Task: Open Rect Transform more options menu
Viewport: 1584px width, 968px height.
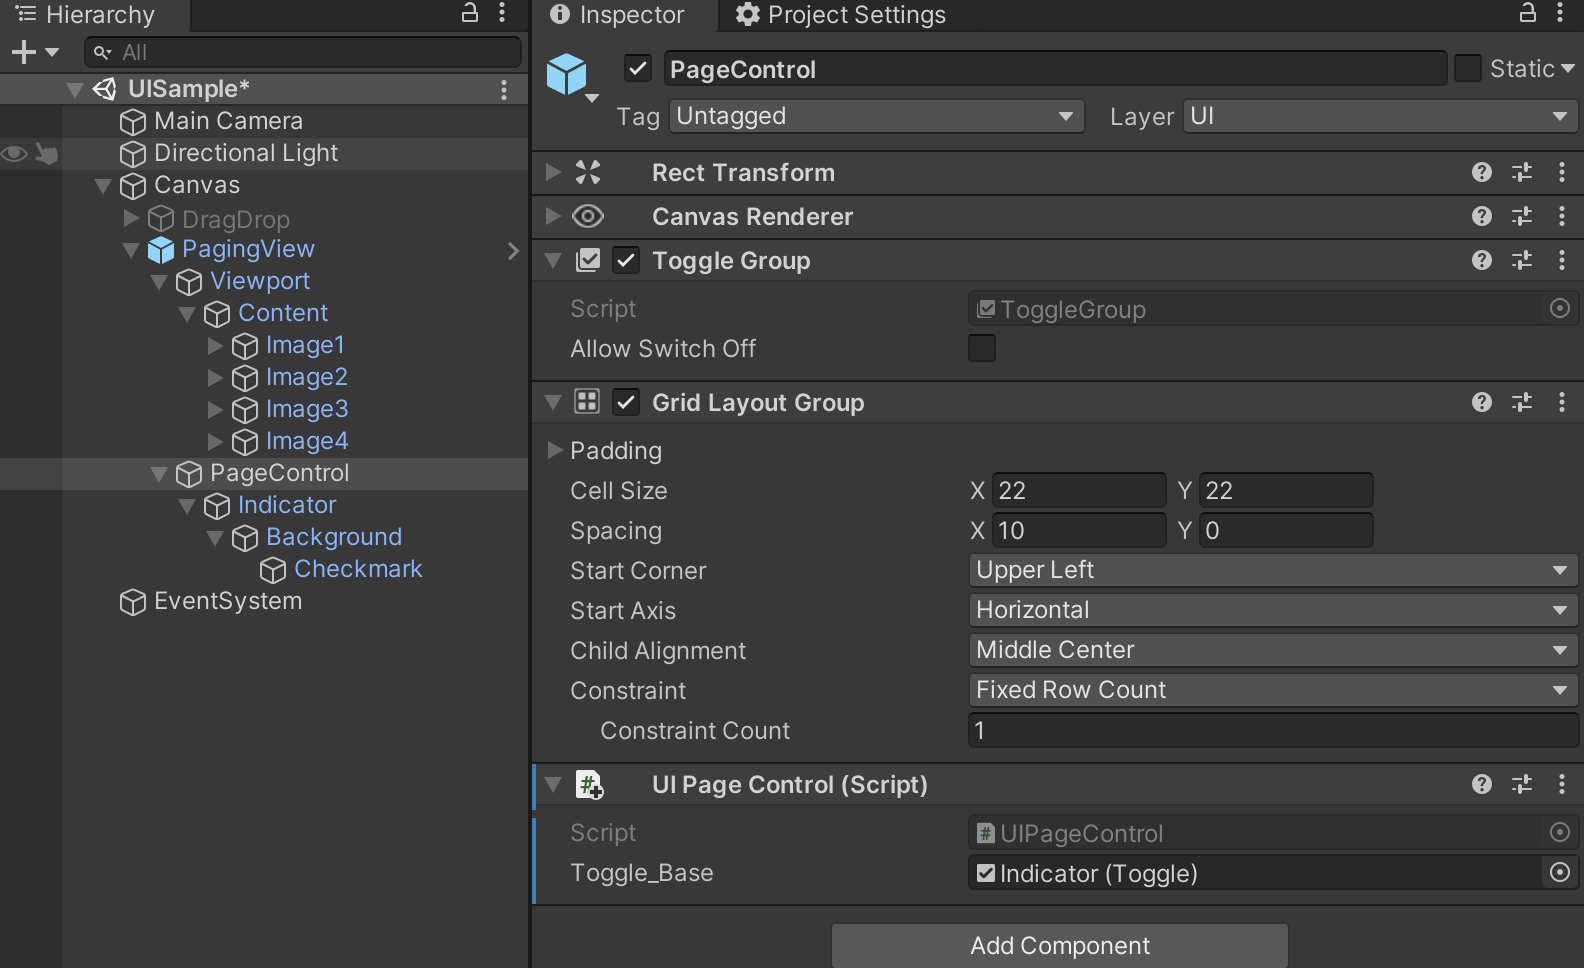Action: click(1562, 172)
